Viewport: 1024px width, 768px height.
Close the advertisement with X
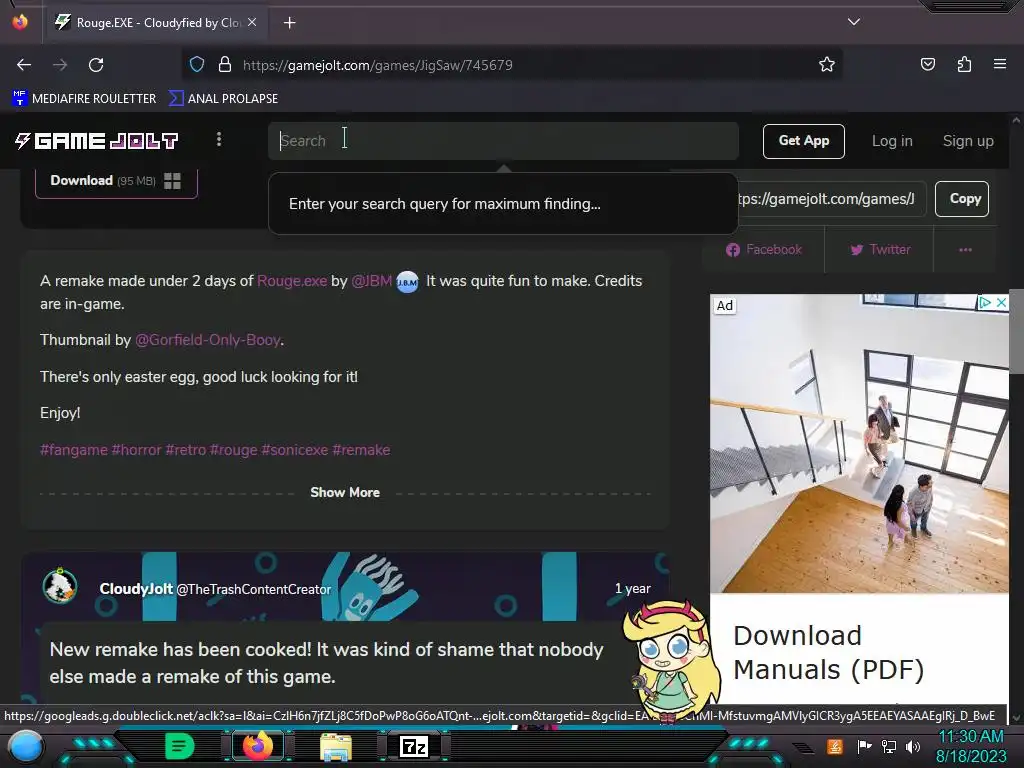pos(1001,302)
